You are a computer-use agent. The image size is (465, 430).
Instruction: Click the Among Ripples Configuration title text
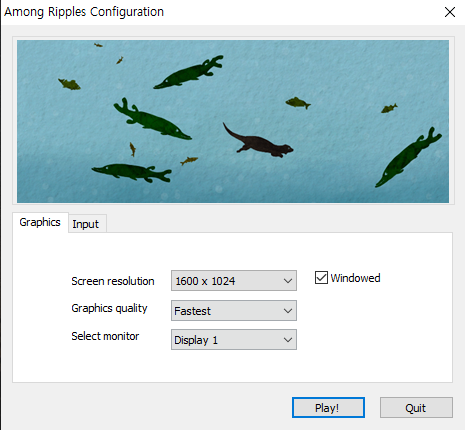[84, 12]
